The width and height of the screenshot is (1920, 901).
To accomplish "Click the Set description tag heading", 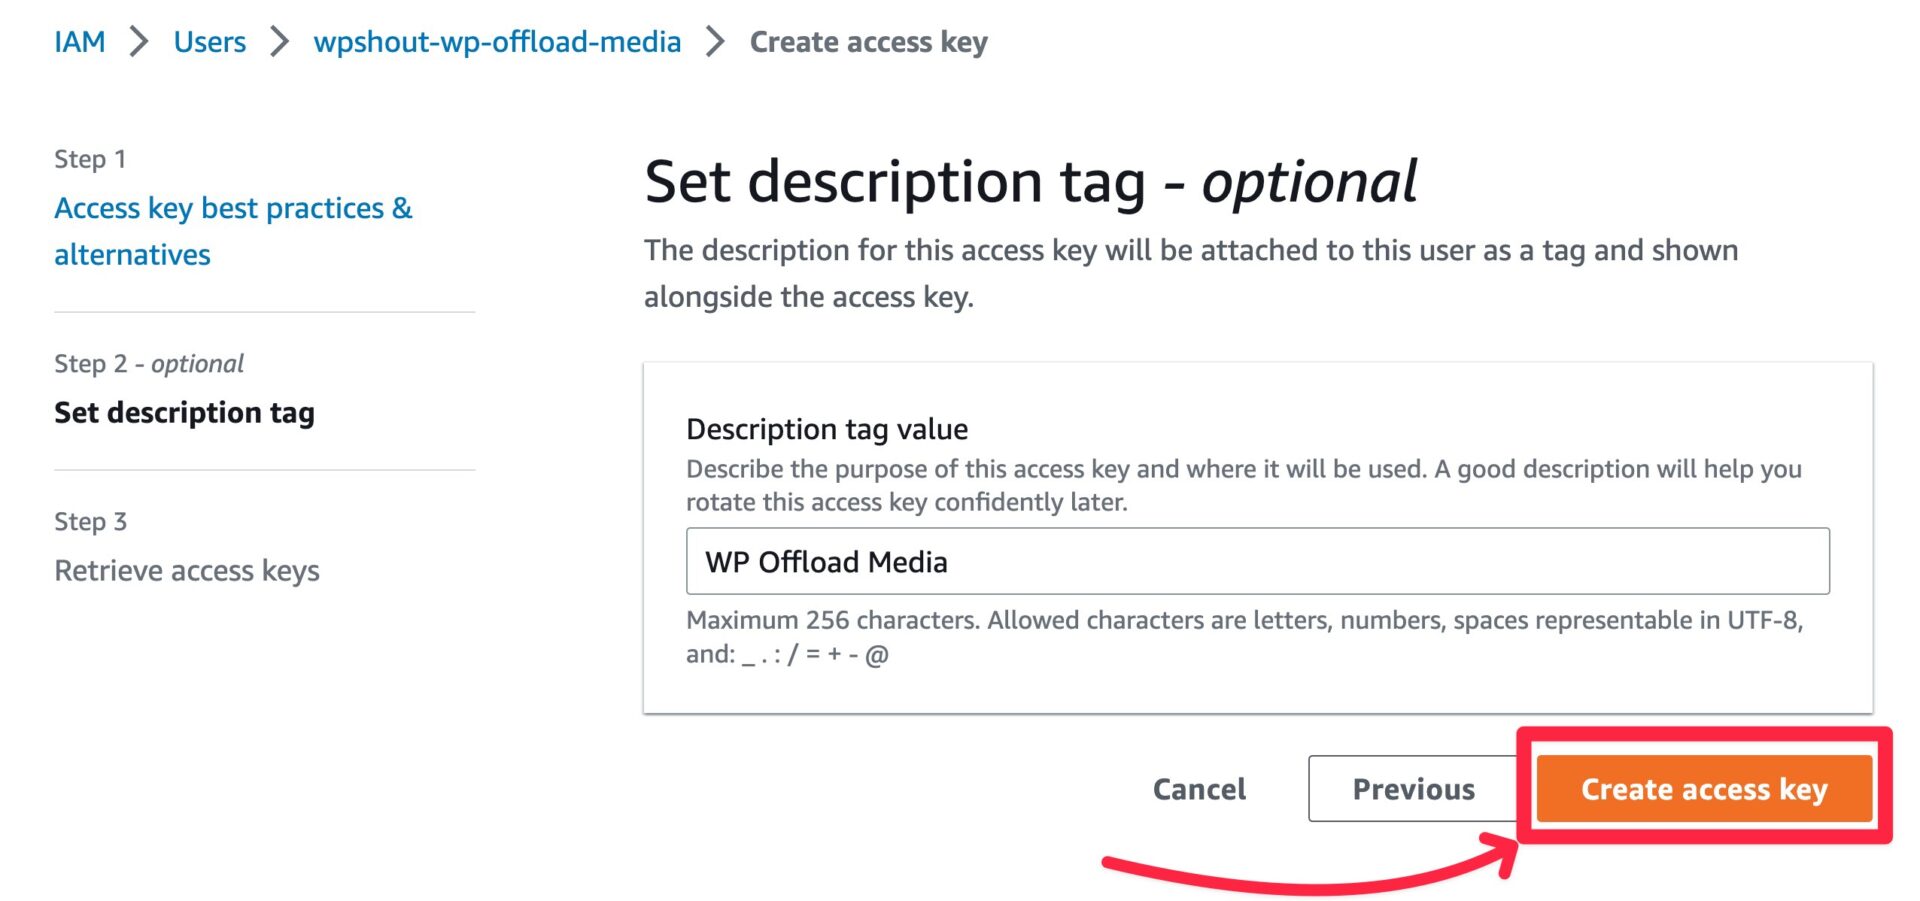I will [x=1030, y=182].
